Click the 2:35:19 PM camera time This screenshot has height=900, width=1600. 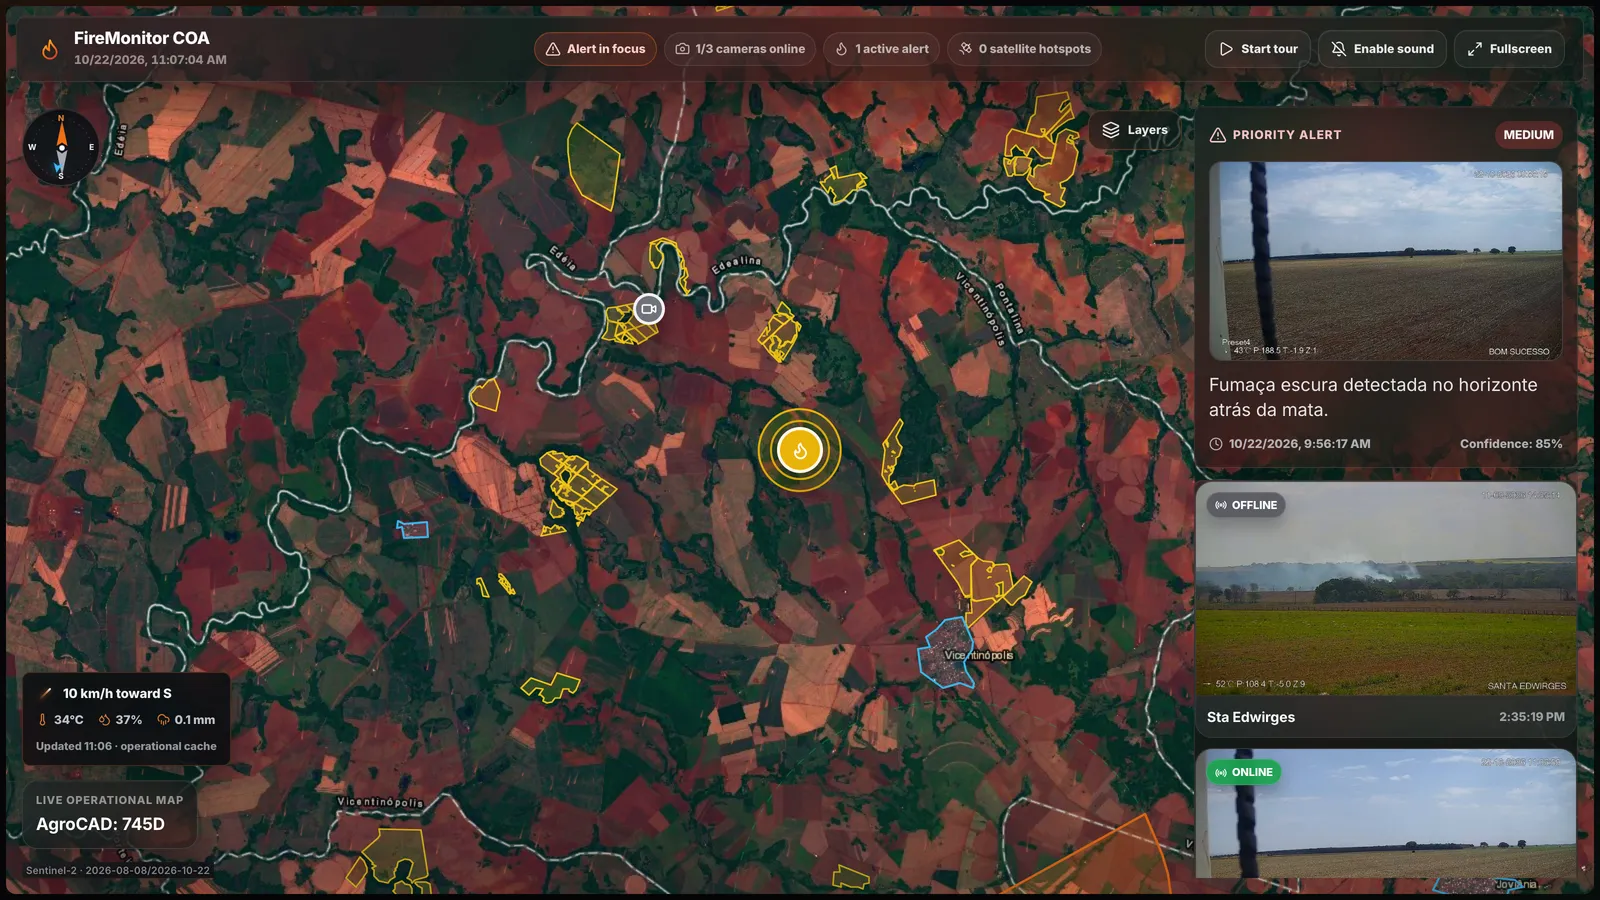coord(1531,717)
